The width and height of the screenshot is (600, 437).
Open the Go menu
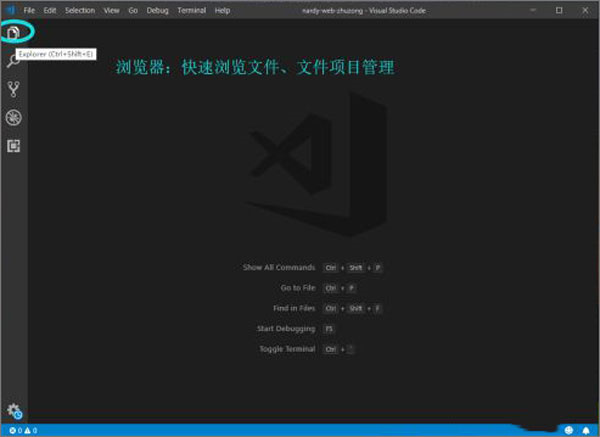click(x=133, y=11)
